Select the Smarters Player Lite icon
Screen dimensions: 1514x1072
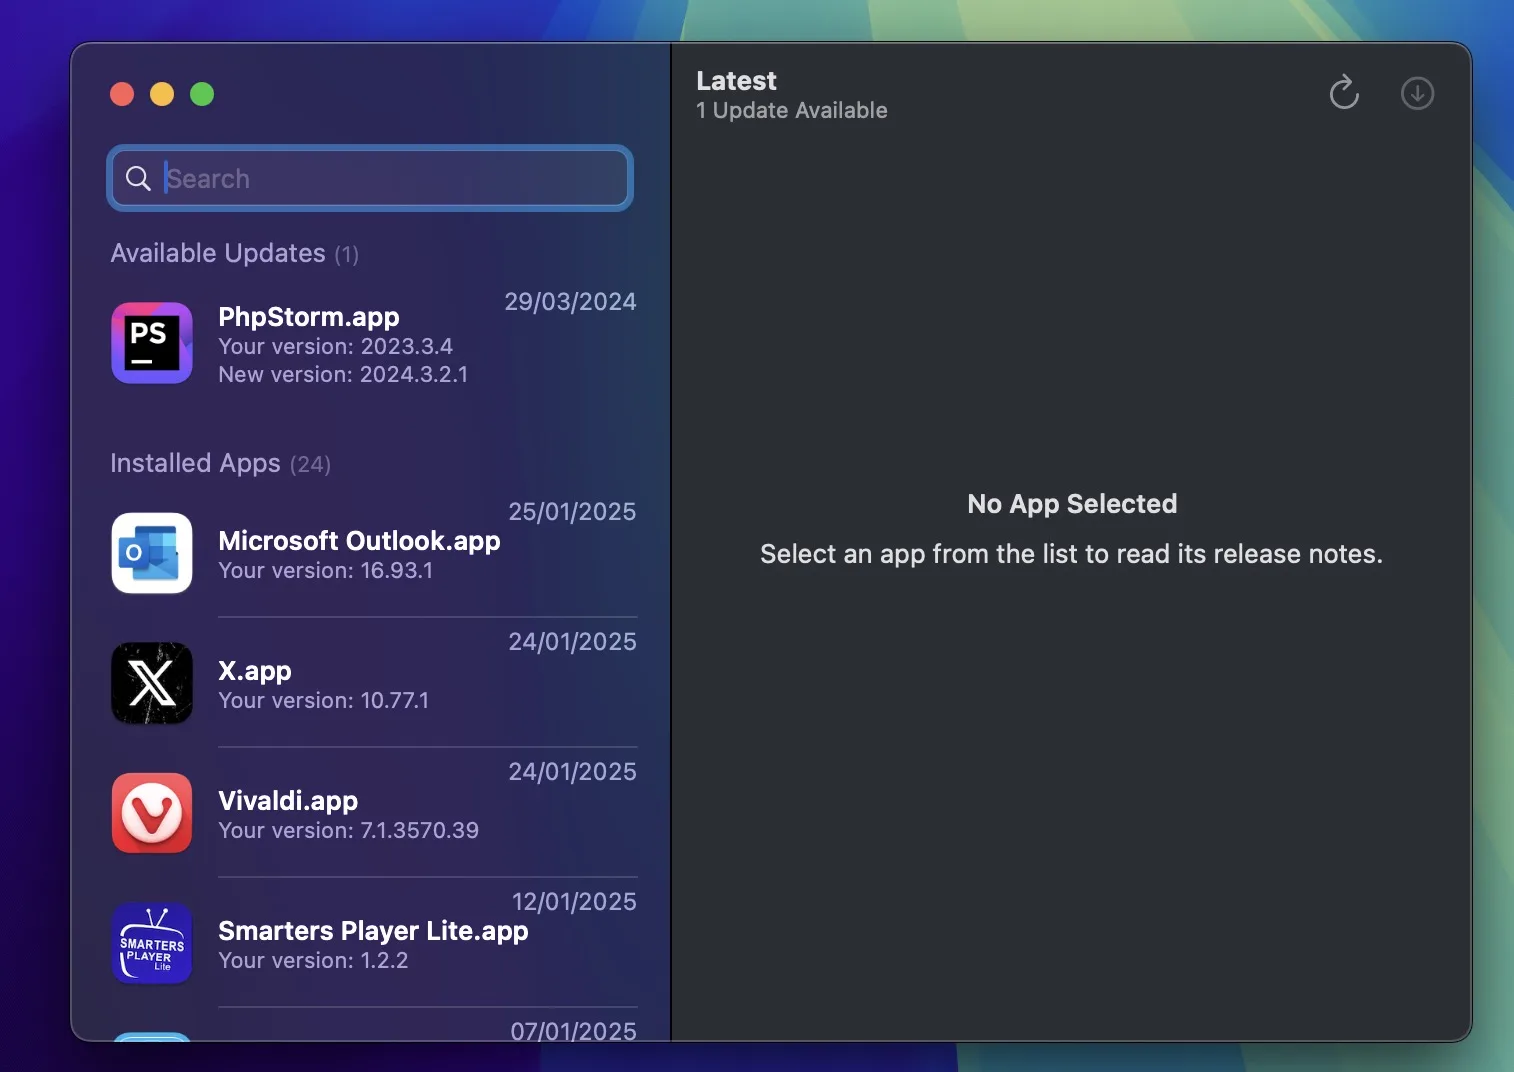tap(152, 943)
